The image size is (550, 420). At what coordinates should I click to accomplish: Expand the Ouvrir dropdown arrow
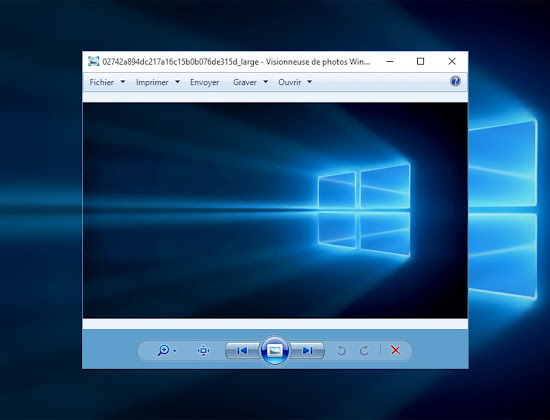pyautogui.click(x=309, y=82)
